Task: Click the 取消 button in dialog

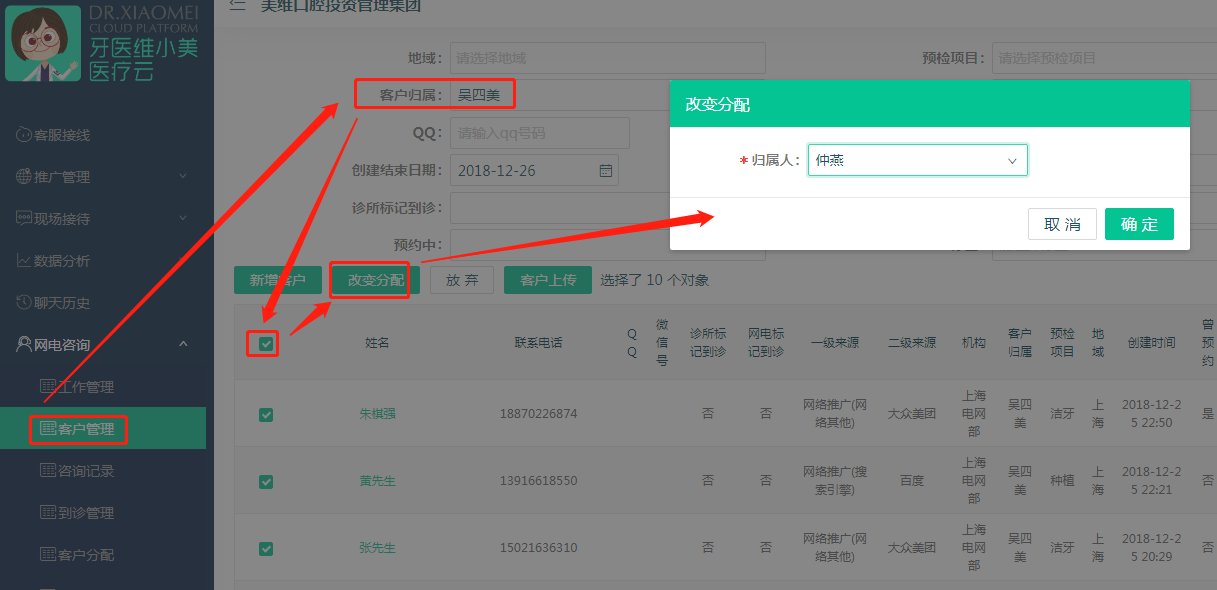Action: coord(1062,224)
